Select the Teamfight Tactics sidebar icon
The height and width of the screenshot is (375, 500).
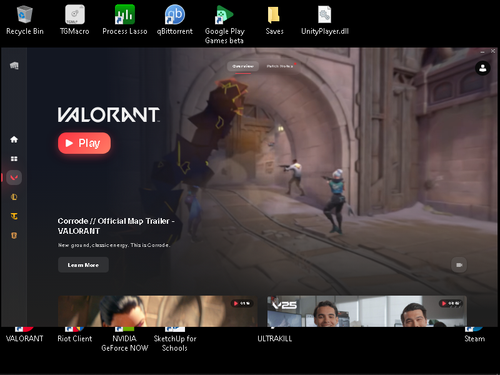click(14, 216)
